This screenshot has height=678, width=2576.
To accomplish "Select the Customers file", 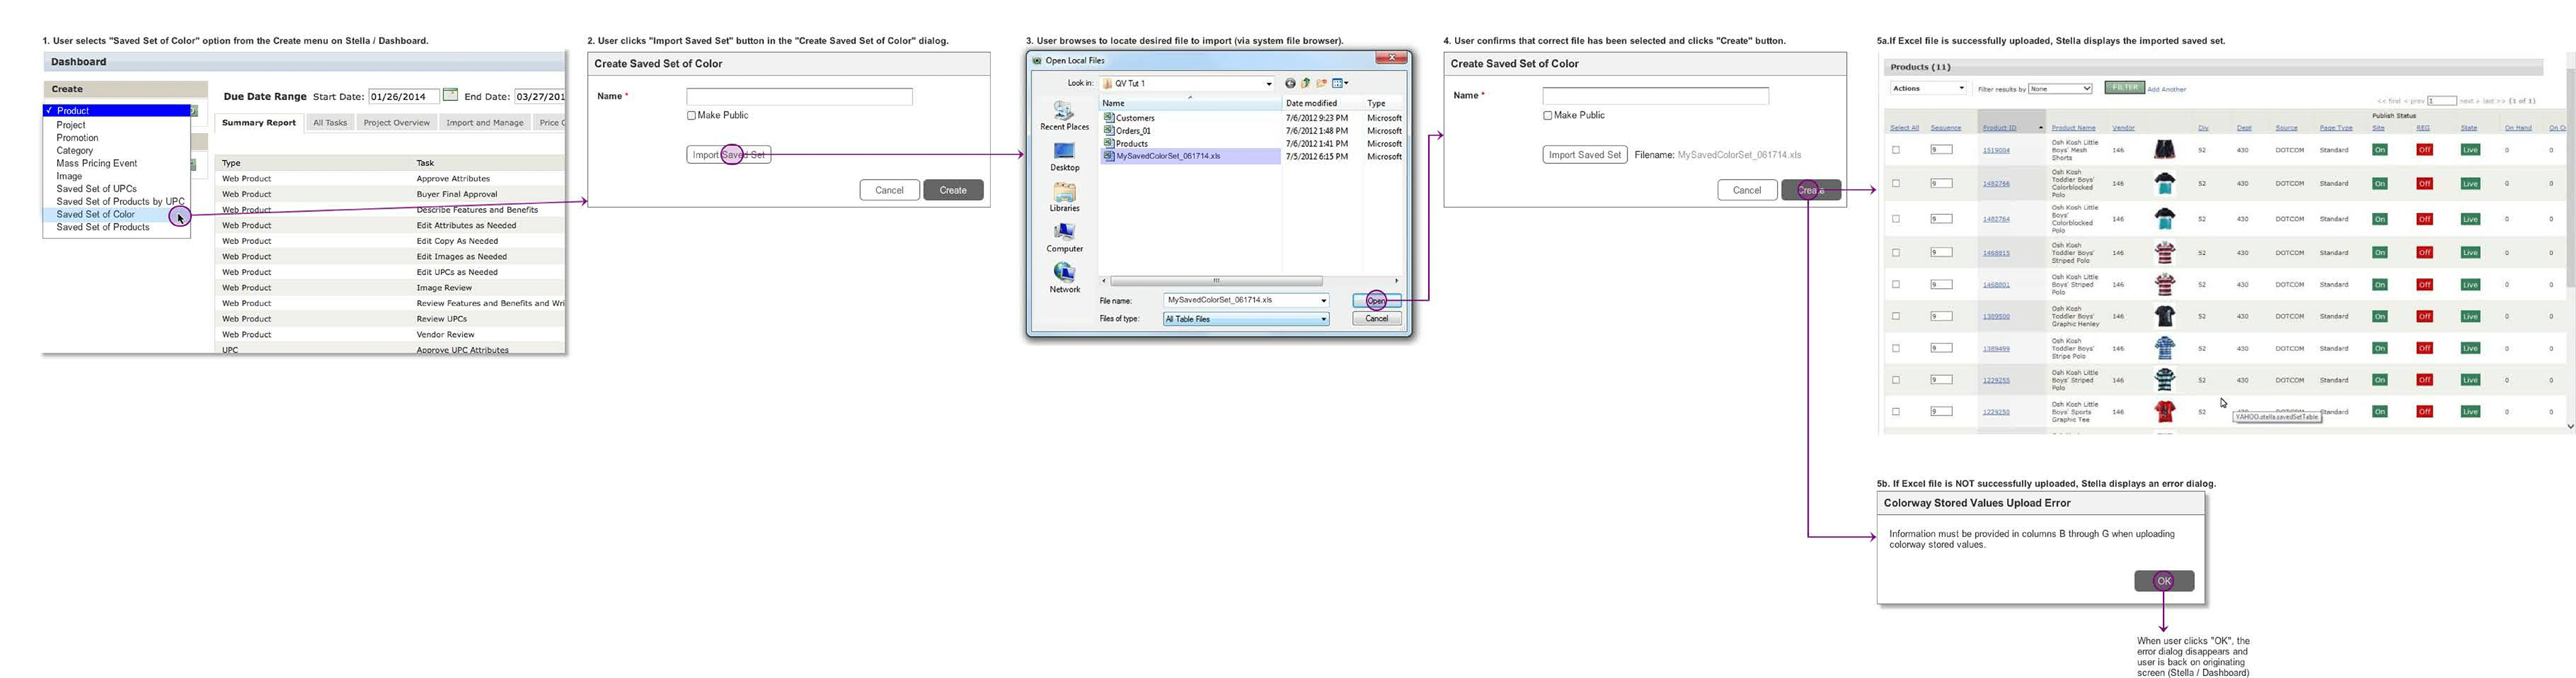I will pos(1129,118).
